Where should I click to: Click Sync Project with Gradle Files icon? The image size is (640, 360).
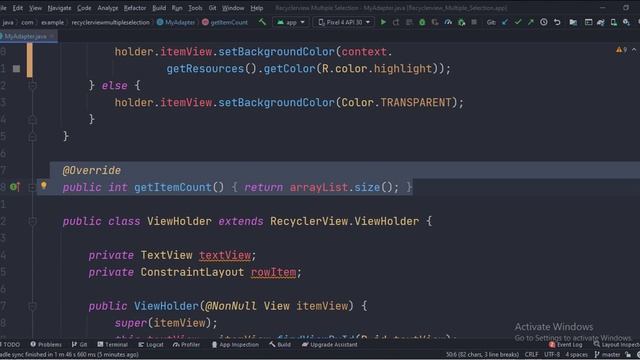(601, 22)
